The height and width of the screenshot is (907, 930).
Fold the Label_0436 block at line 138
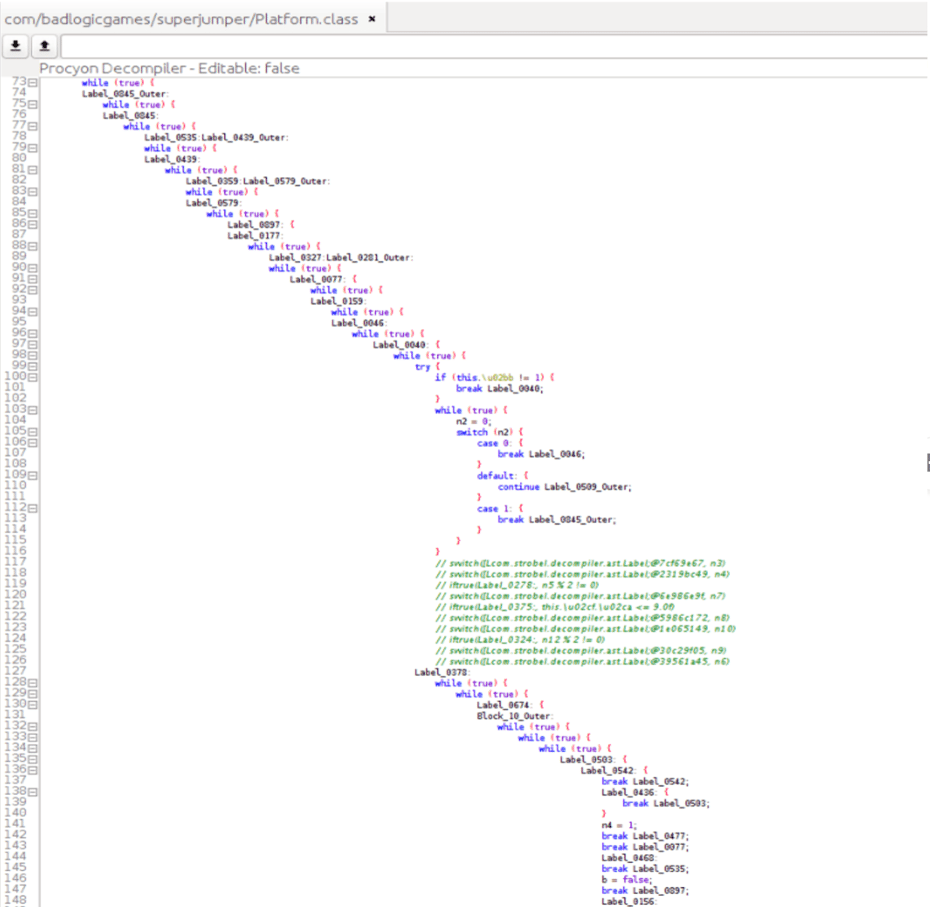click(x=33, y=791)
